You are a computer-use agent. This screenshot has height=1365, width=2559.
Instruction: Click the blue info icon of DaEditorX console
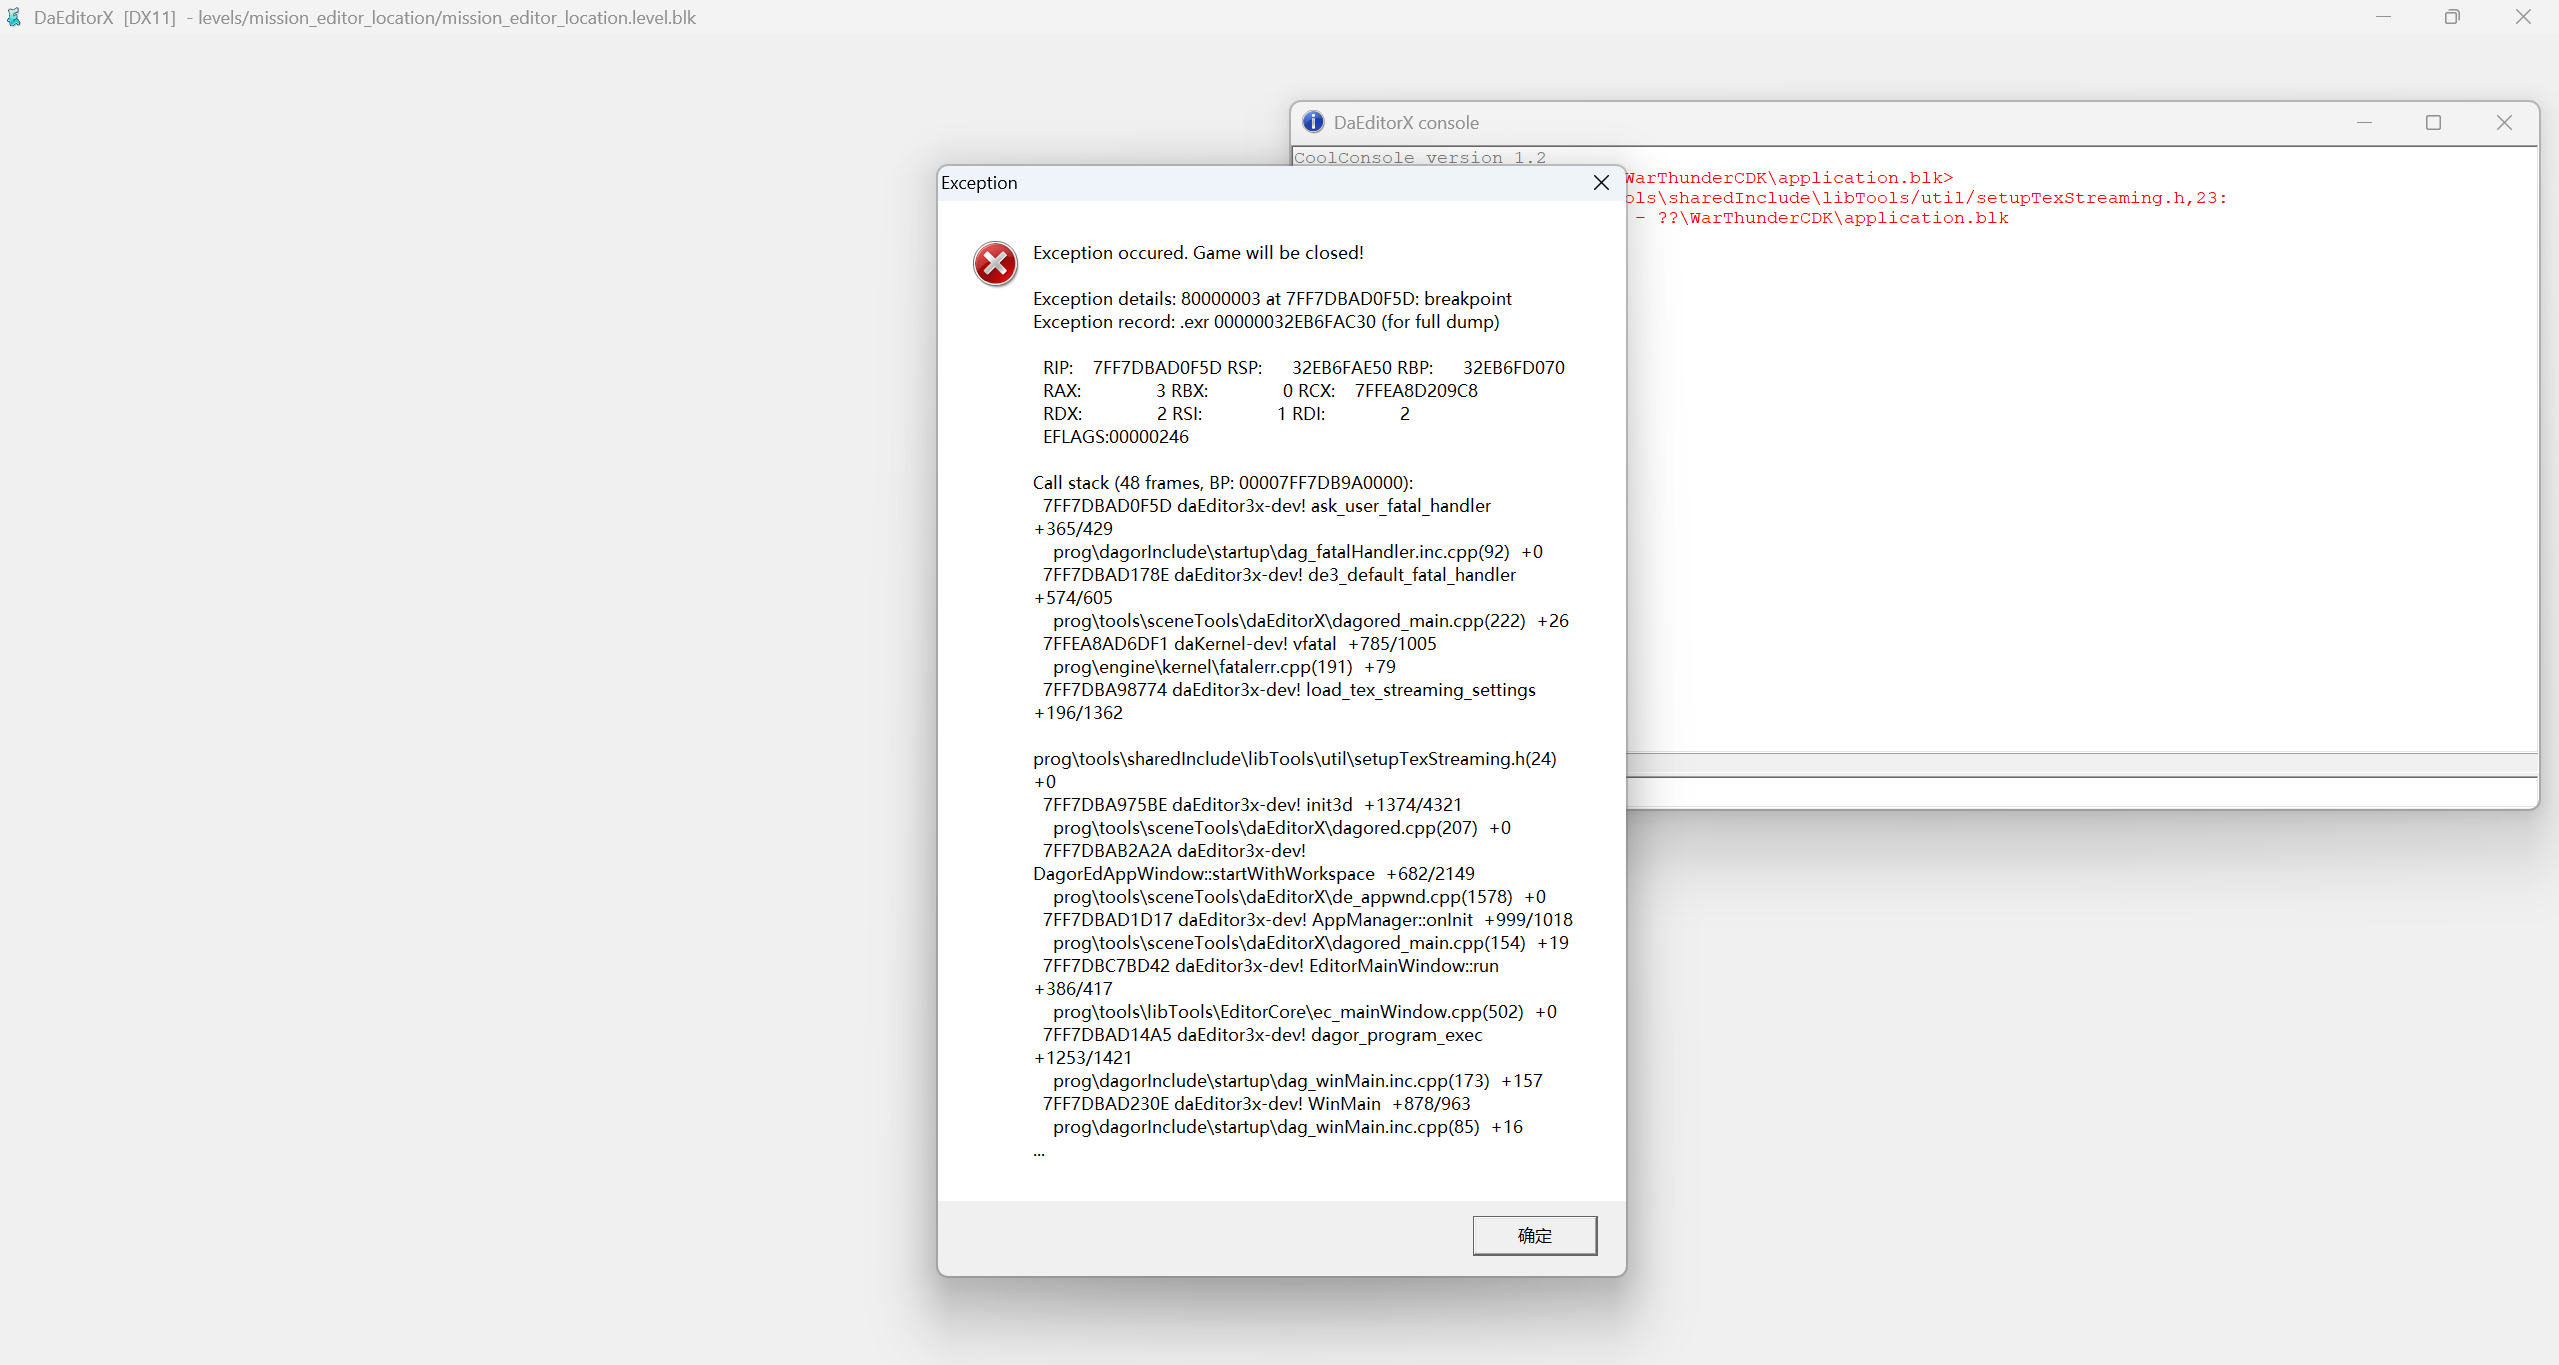[x=1313, y=122]
